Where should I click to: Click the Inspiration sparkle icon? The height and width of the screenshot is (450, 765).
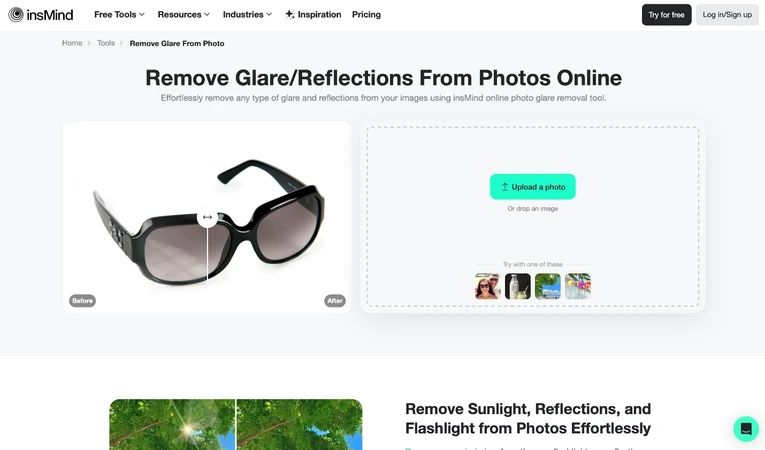pyautogui.click(x=290, y=15)
